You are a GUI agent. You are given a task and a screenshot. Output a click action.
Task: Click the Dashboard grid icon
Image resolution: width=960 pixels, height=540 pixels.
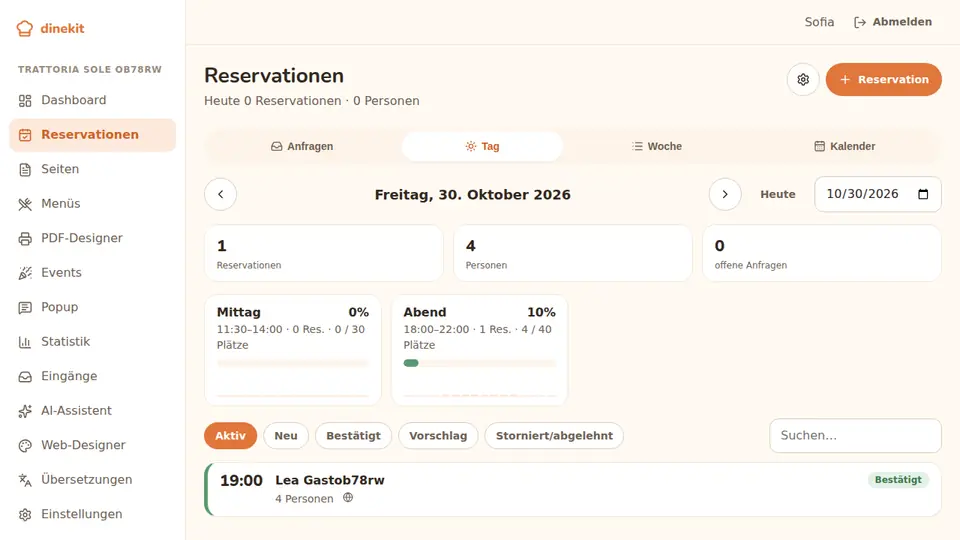point(25,101)
